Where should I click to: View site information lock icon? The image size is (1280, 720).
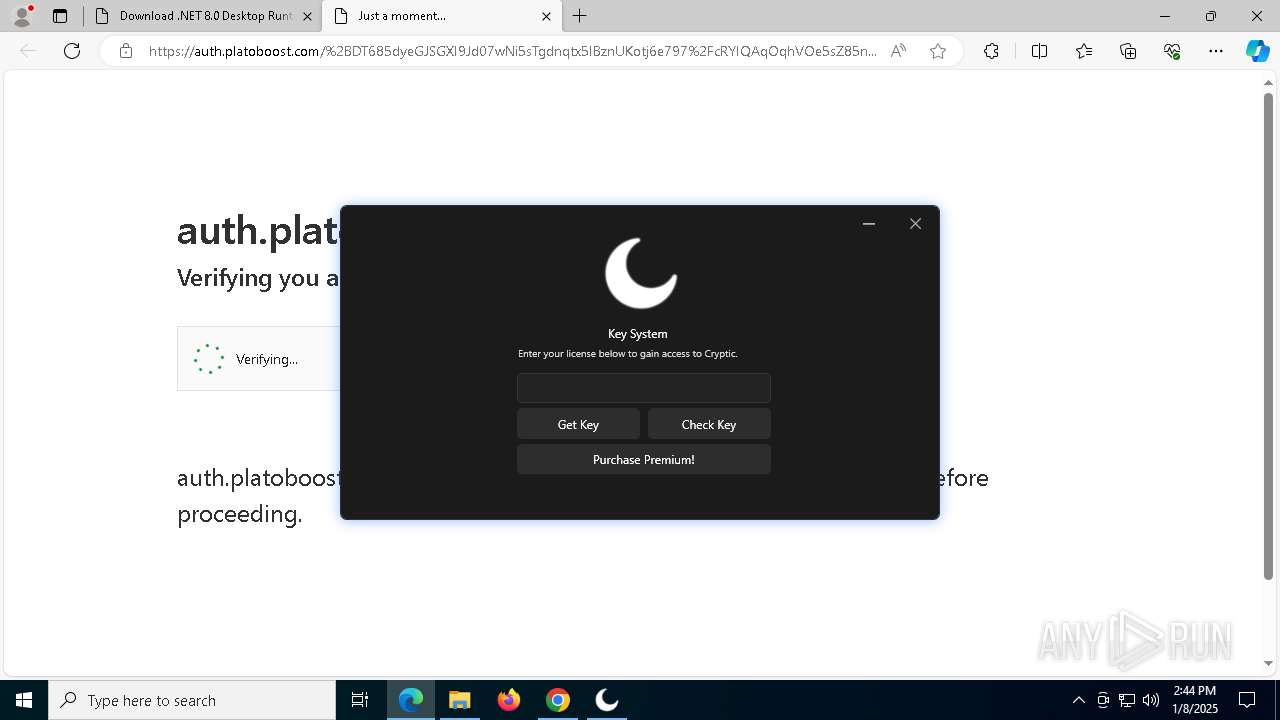tap(126, 51)
